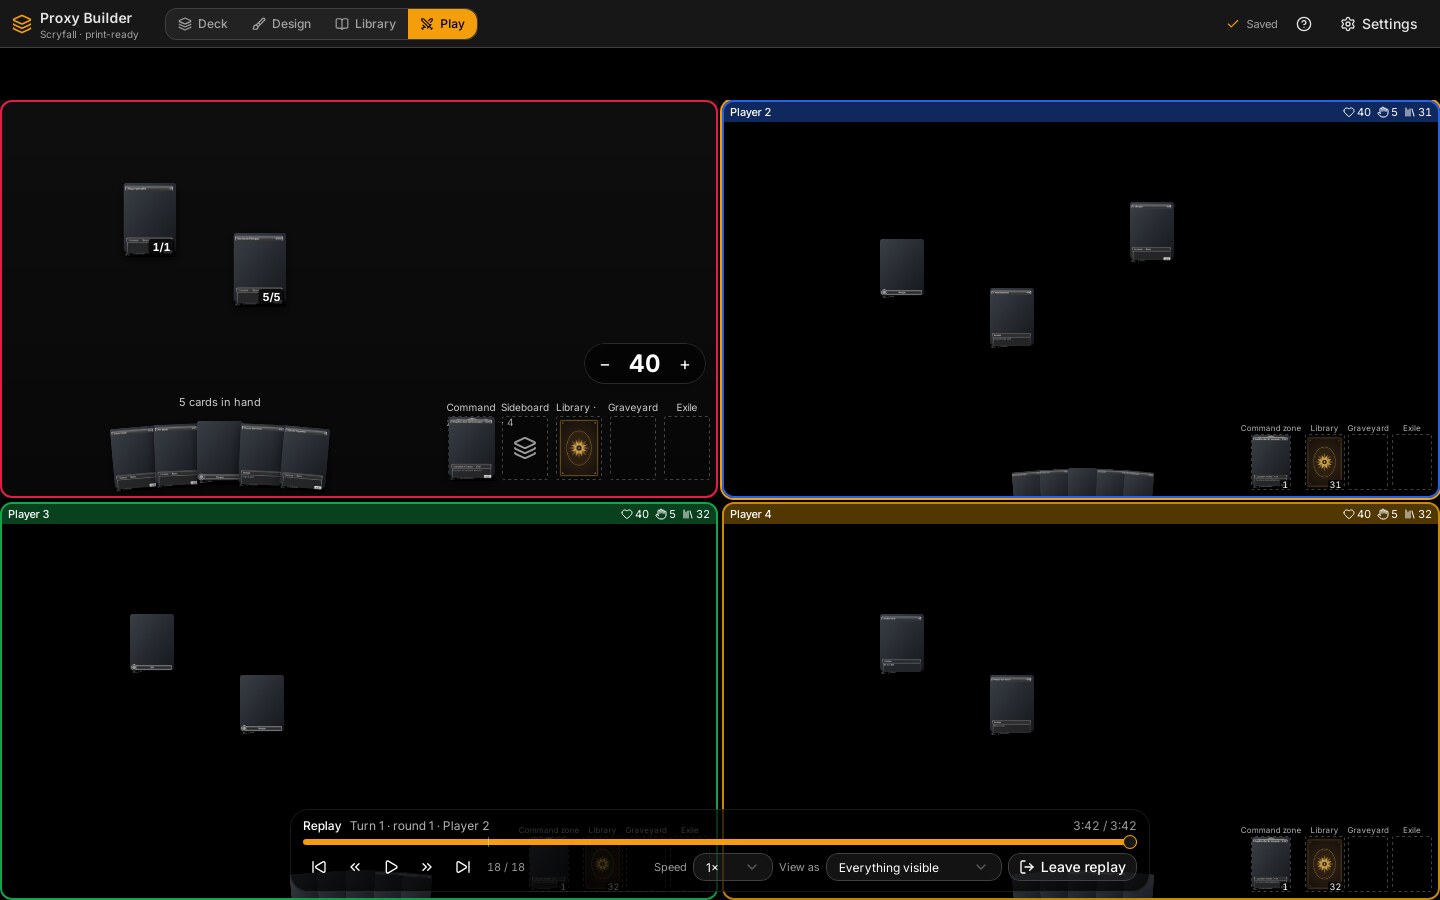The height and width of the screenshot is (900, 1440).
Task: Click the replay progress slider handle
Action: click(1130, 842)
